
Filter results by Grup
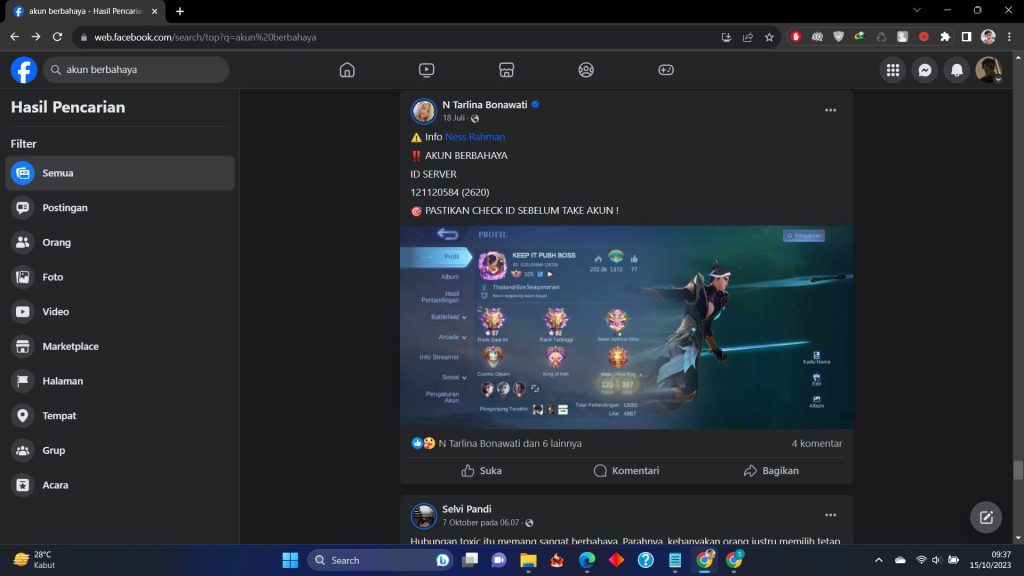[120, 450]
